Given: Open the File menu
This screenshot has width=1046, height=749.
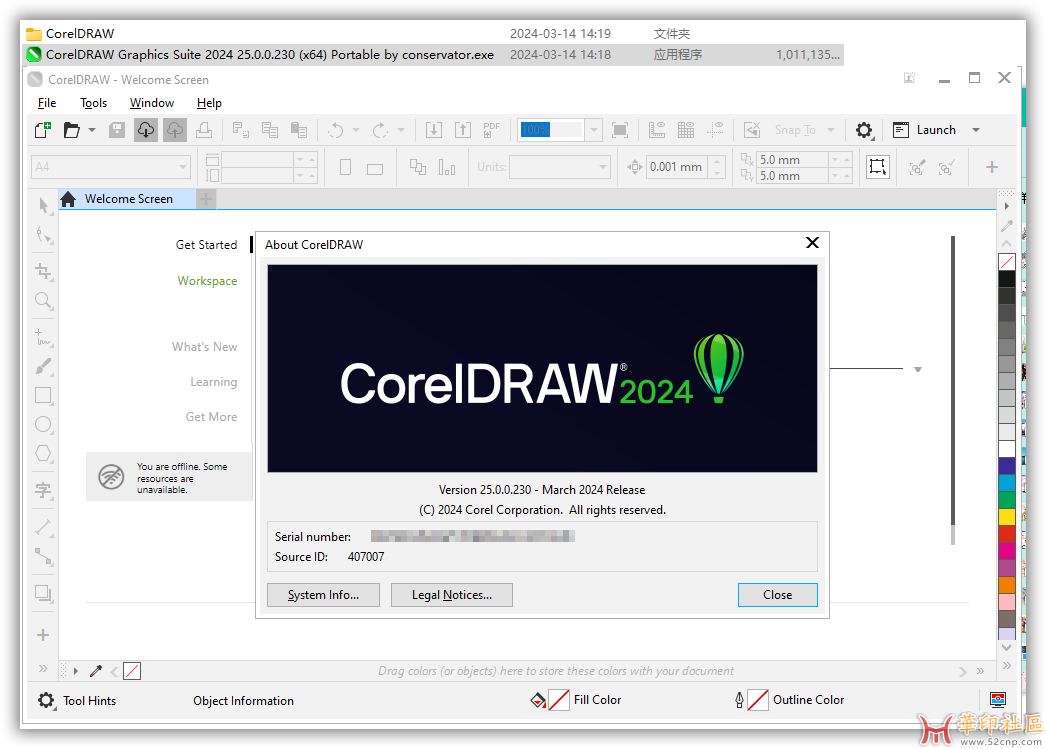Looking at the screenshot, I should click(x=47, y=103).
